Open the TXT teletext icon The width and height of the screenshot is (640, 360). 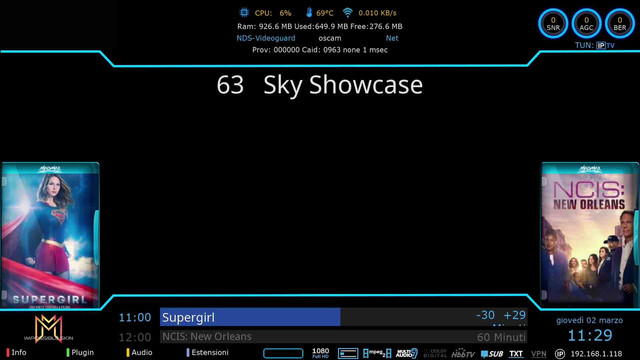[516, 354]
